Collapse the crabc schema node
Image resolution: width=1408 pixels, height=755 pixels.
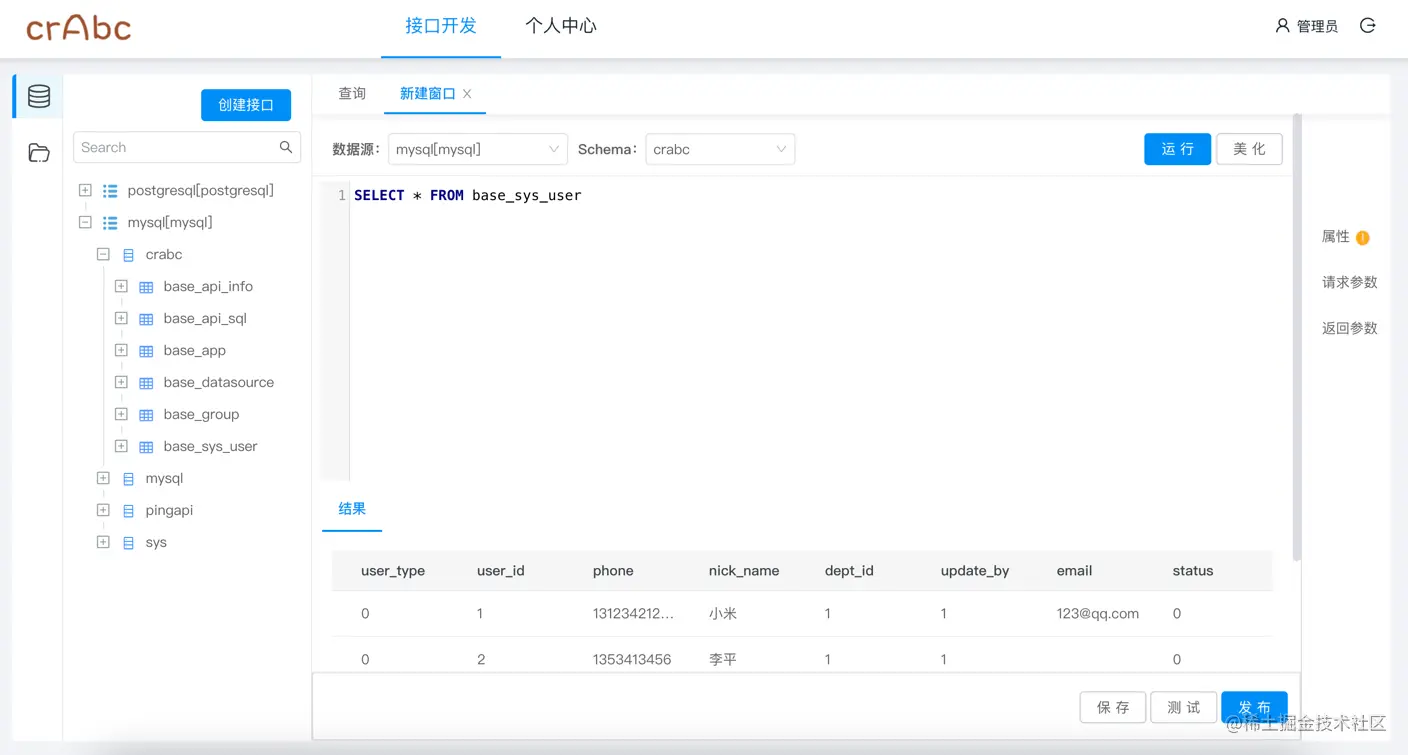click(103, 254)
